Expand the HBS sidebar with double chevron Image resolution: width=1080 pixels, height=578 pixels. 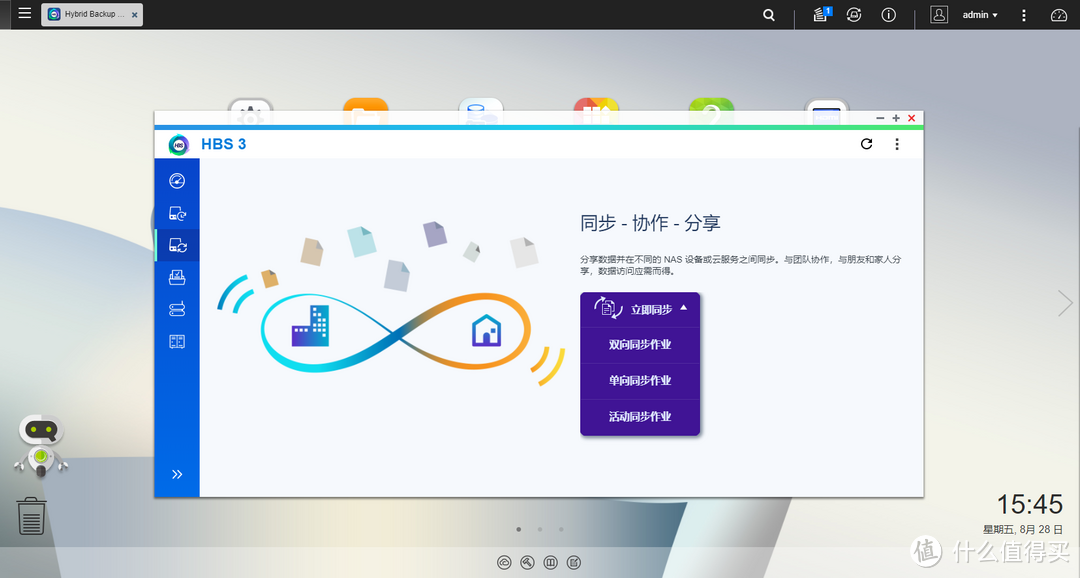[x=177, y=474]
